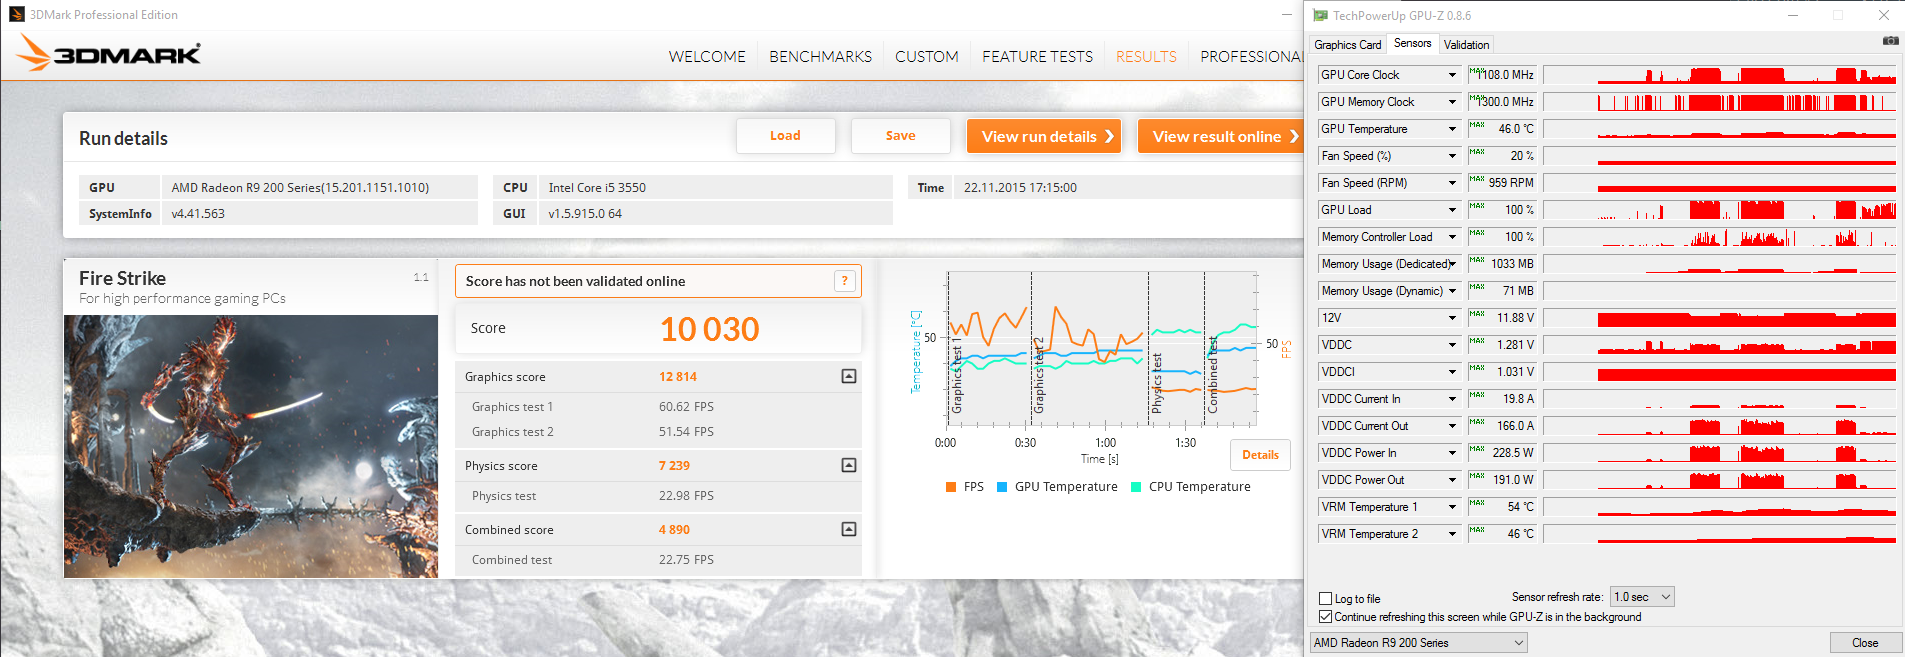Open PROFESSIONAL section
Image resolution: width=1905 pixels, height=657 pixels.
pyautogui.click(x=1252, y=57)
